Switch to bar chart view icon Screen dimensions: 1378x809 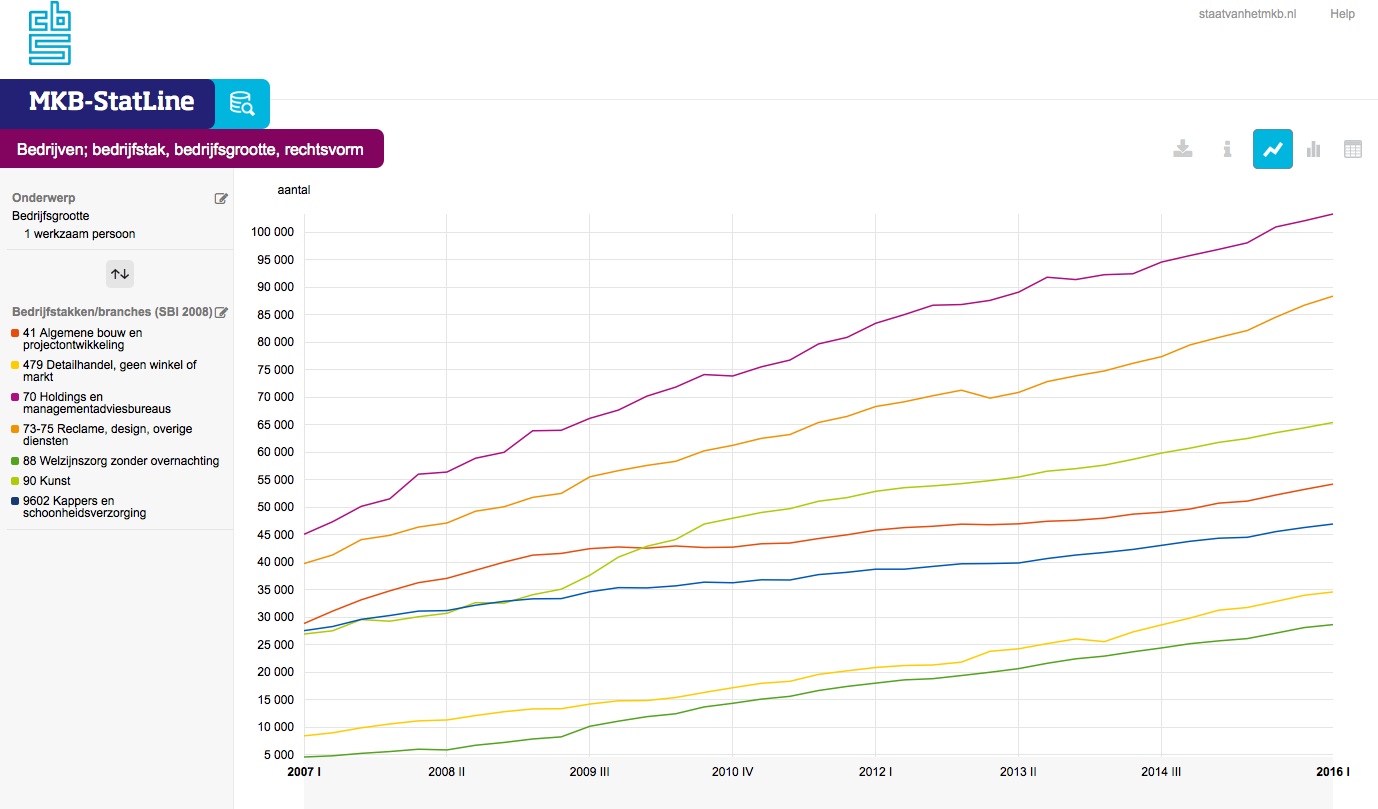pos(1313,149)
